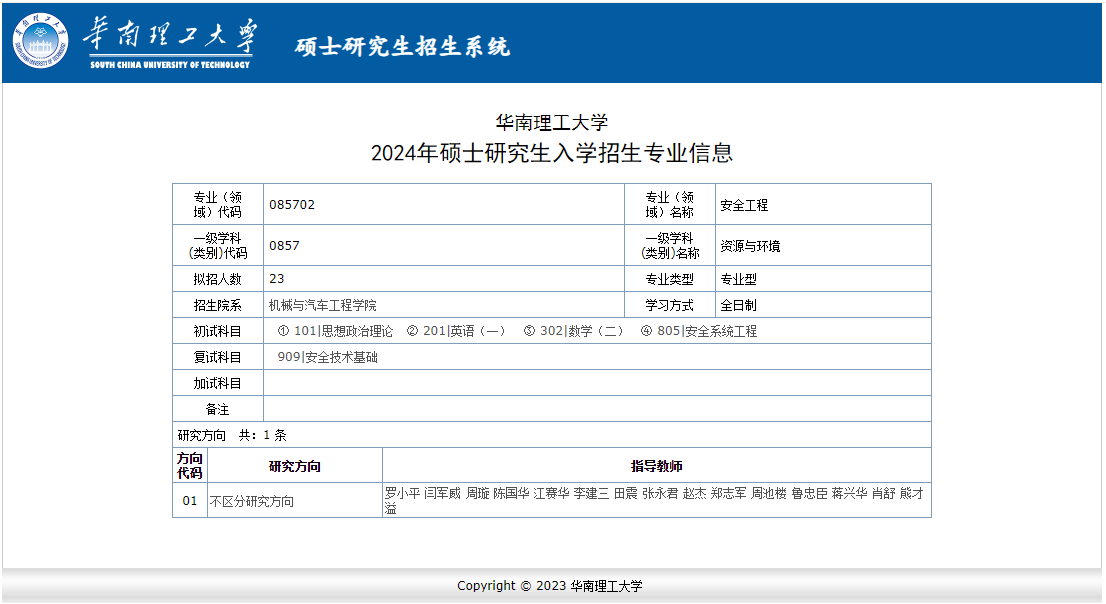Viewport: 1106px width, 604px height.
Task: Select the heading 华南理工大学 above the table
Action: [552, 123]
